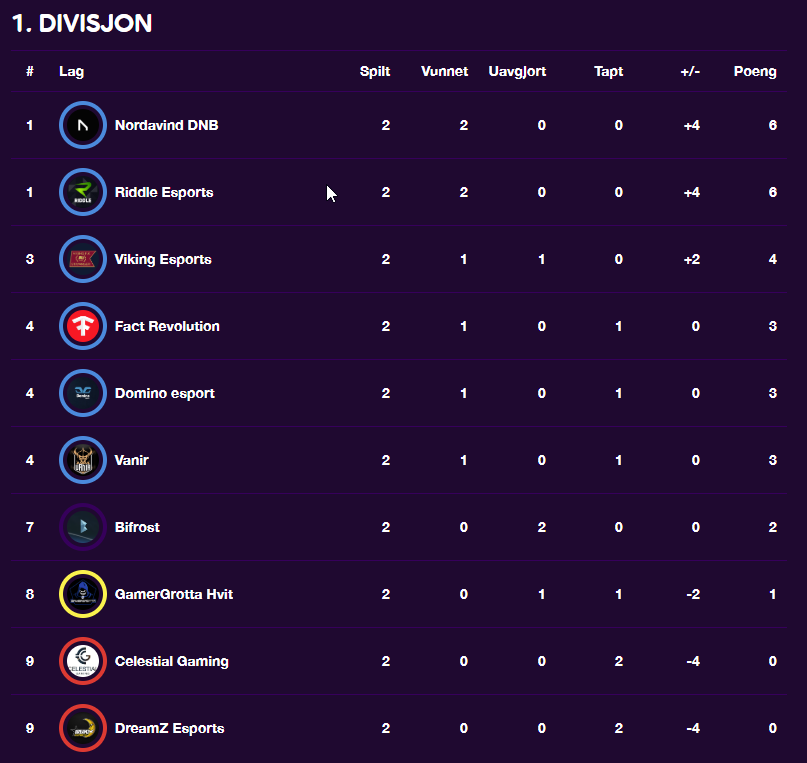
Task: Click the Poeng column header
Action: click(x=755, y=72)
